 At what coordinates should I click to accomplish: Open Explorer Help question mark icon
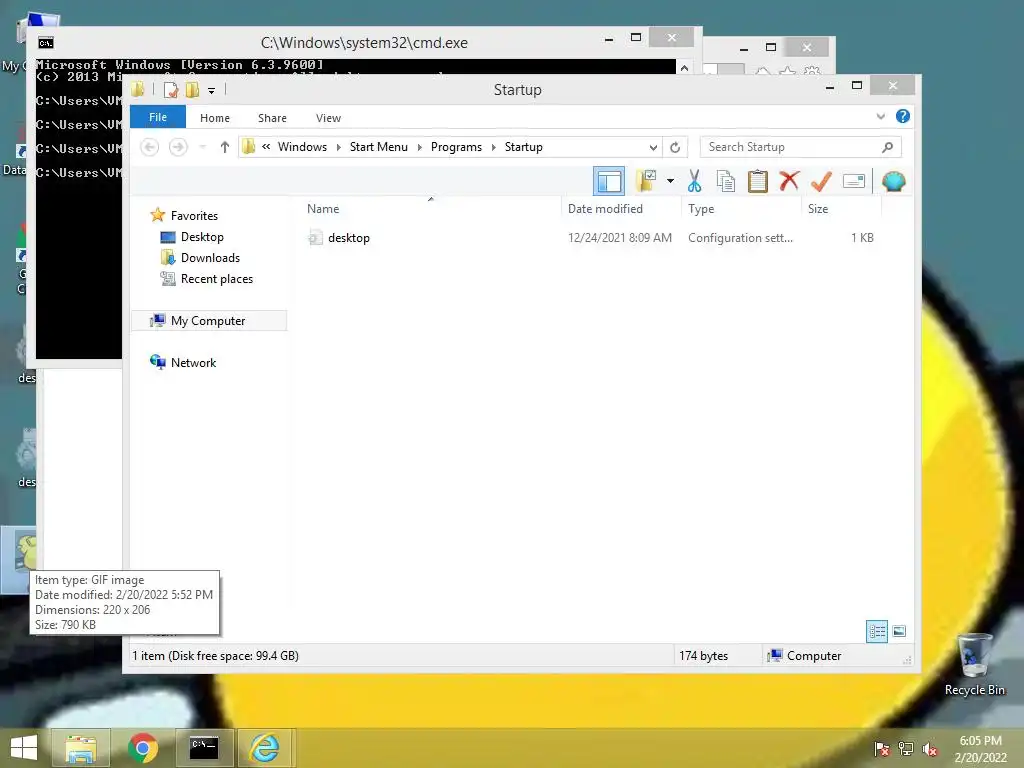coord(903,116)
